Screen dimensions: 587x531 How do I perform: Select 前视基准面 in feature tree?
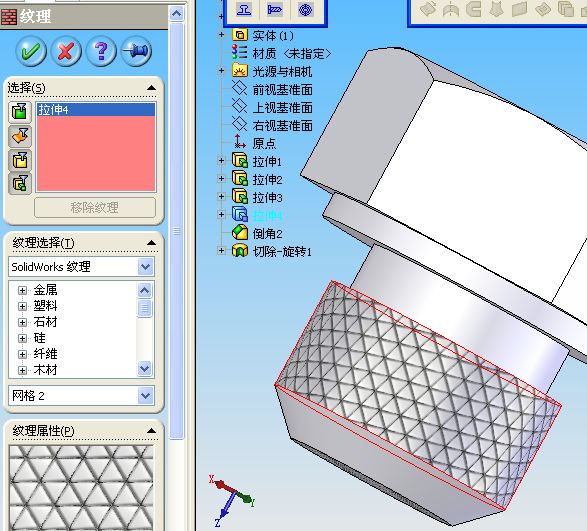(282, 90)
